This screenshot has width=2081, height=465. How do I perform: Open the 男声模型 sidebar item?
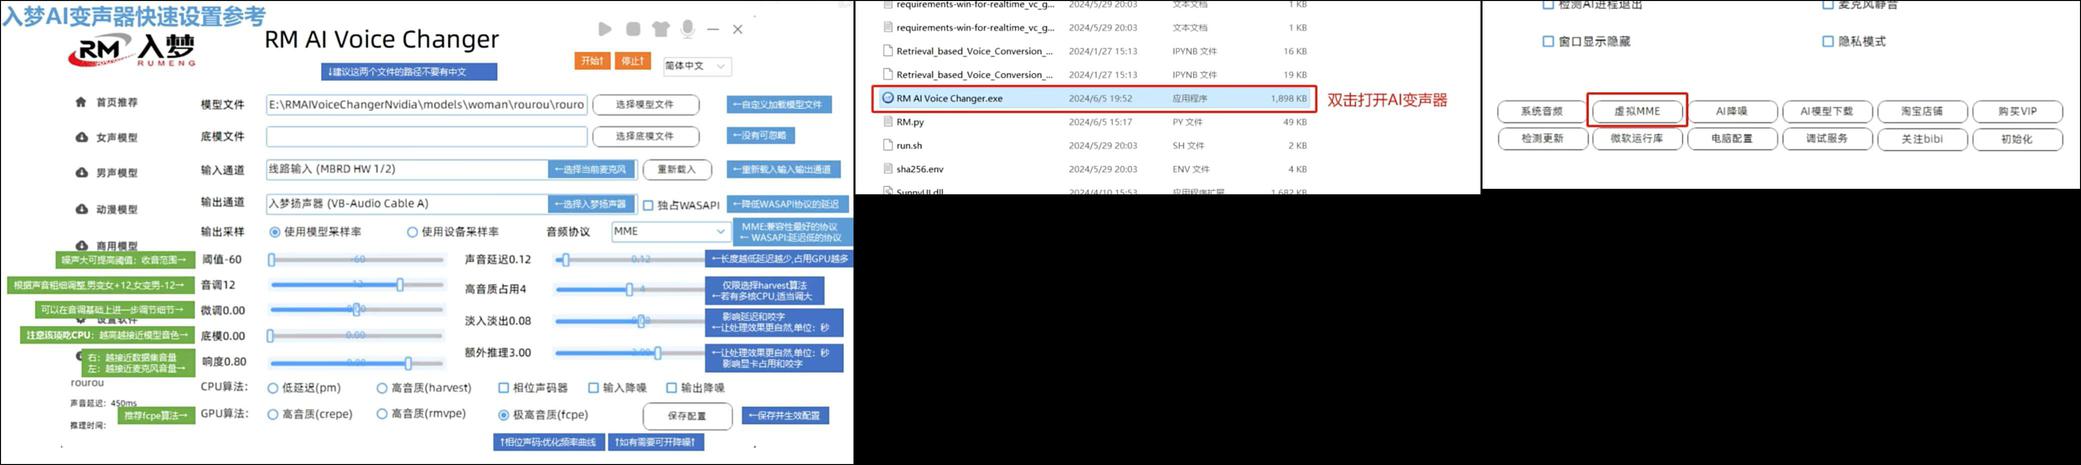[106, 172]
